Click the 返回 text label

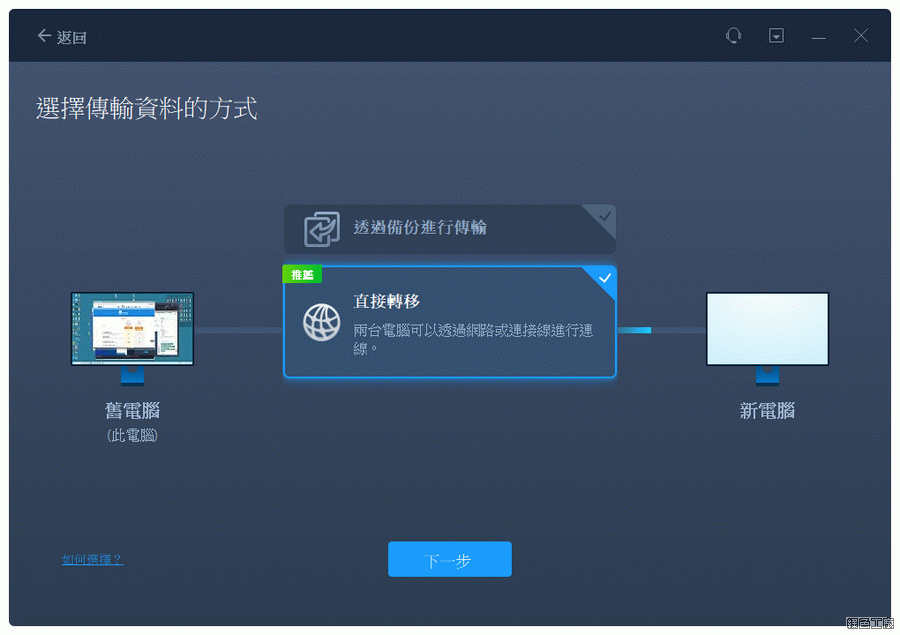(72, 37)
